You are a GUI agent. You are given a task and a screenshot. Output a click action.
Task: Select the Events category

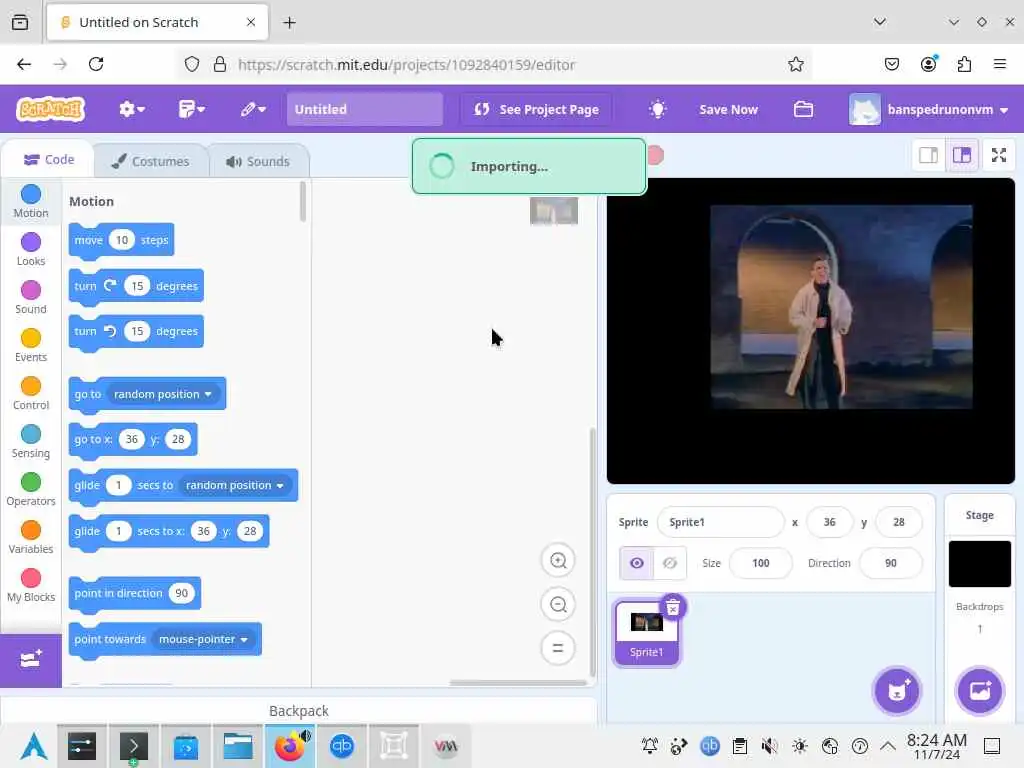31,345
